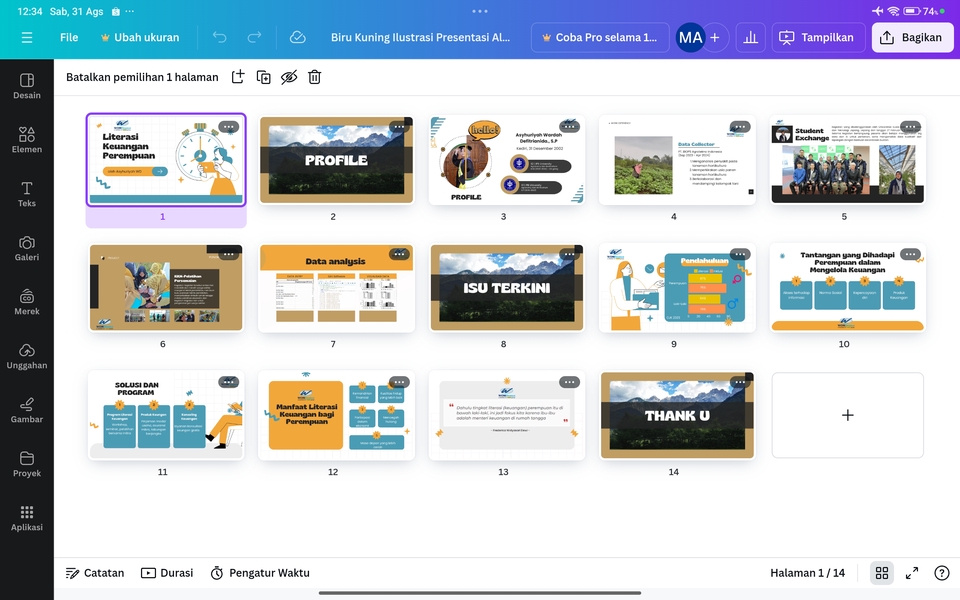Open the File menu

click(x=68, y=37)
